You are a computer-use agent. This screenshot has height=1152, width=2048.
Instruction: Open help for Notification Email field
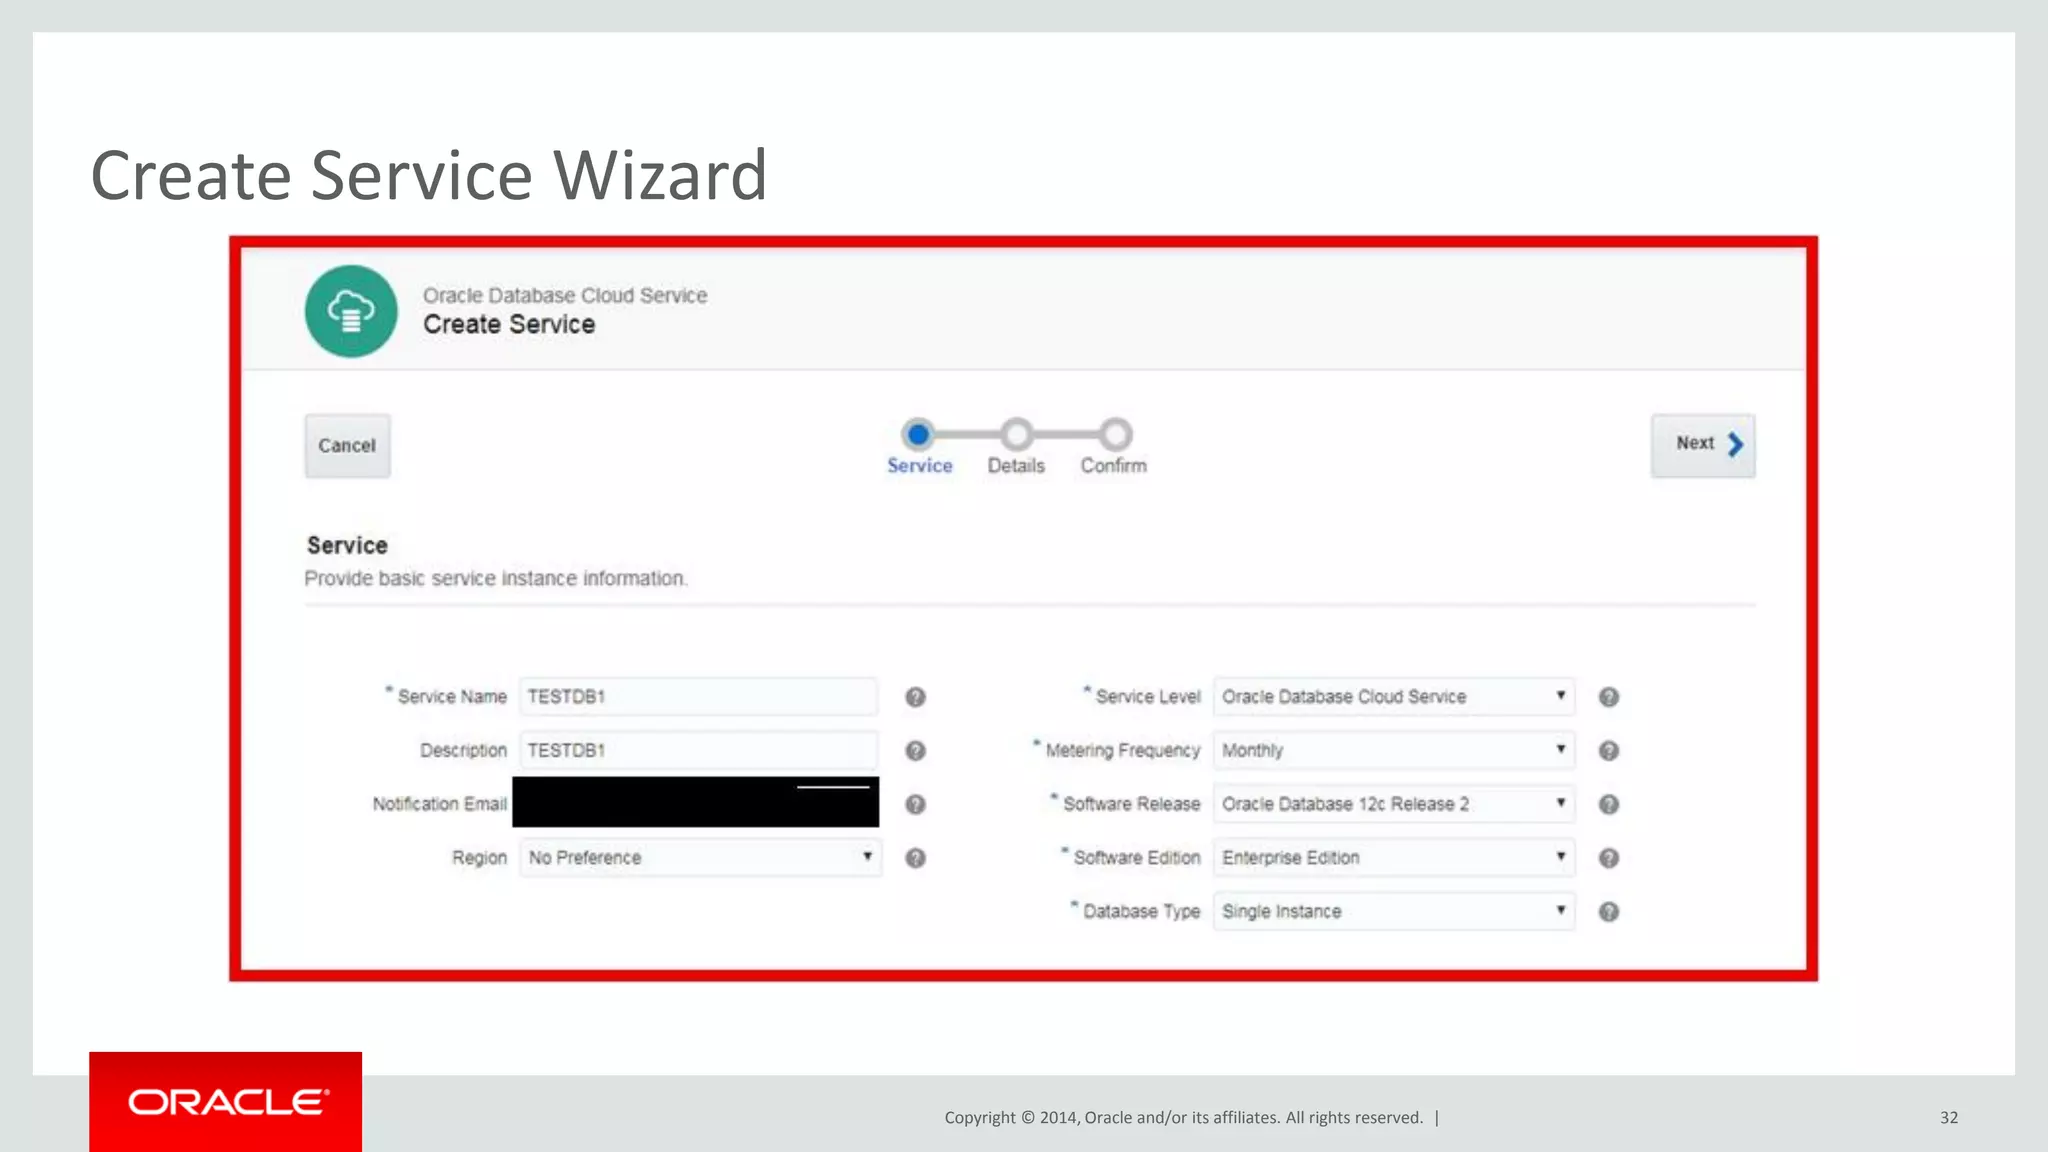pos(915,804)
